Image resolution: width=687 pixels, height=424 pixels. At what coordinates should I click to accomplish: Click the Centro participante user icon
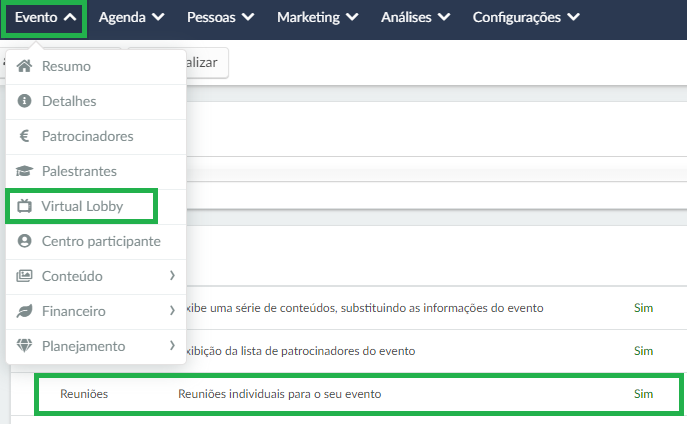tap(24, 241)
